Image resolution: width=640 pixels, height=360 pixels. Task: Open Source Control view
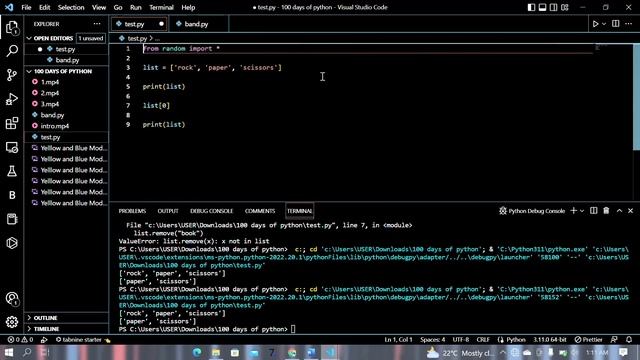[x=12, y=75]
